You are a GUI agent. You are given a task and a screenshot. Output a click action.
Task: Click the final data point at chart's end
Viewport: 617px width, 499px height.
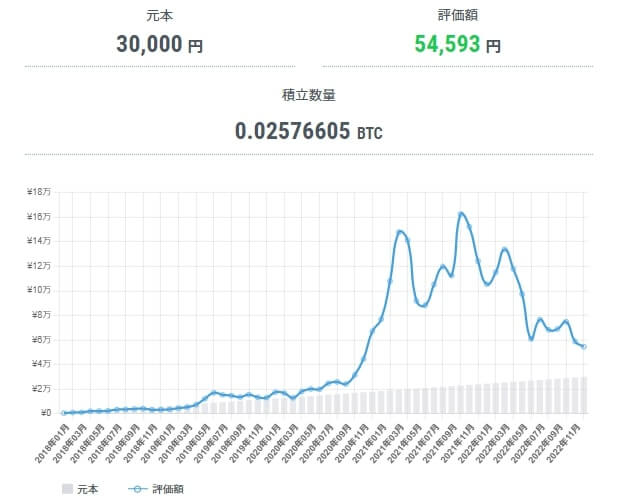tap(584, 347)
